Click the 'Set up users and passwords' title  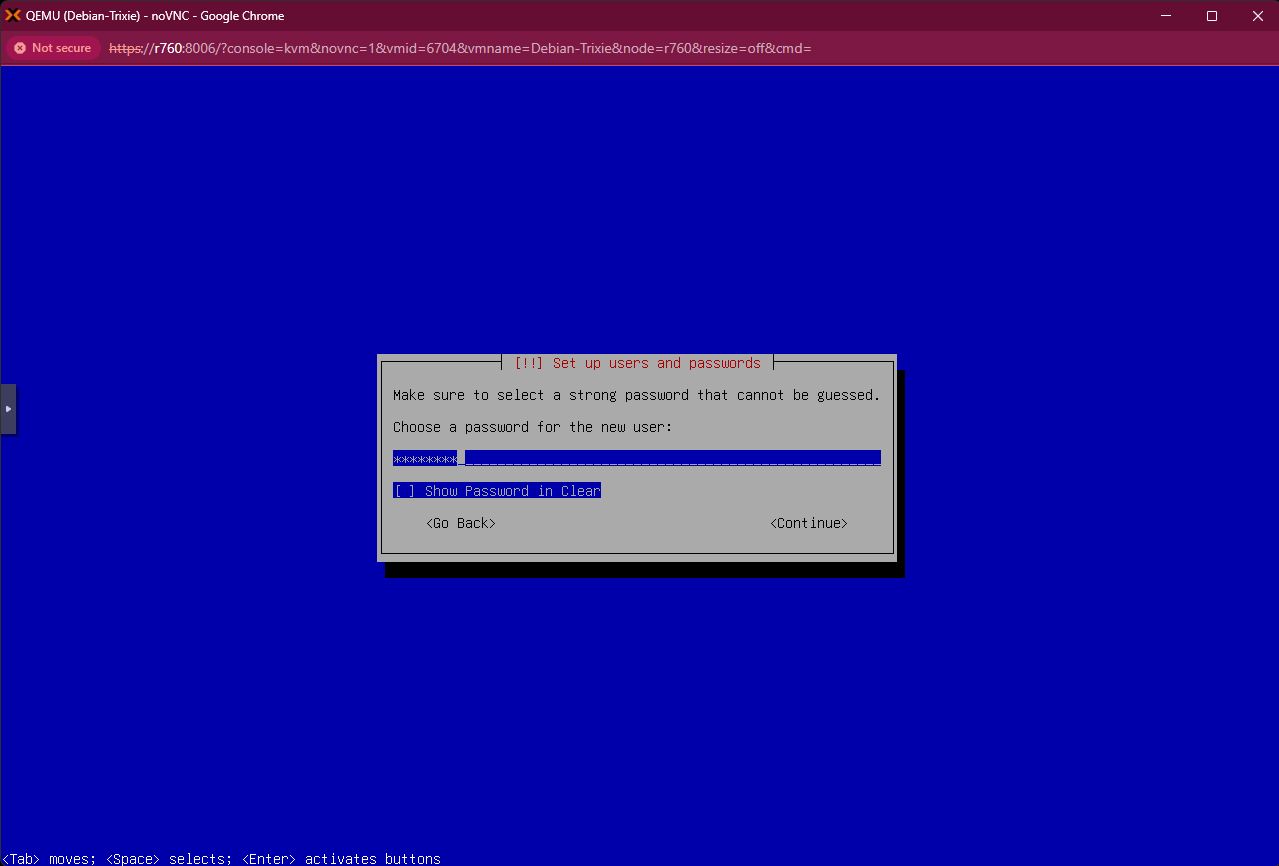tap(656, 363)
